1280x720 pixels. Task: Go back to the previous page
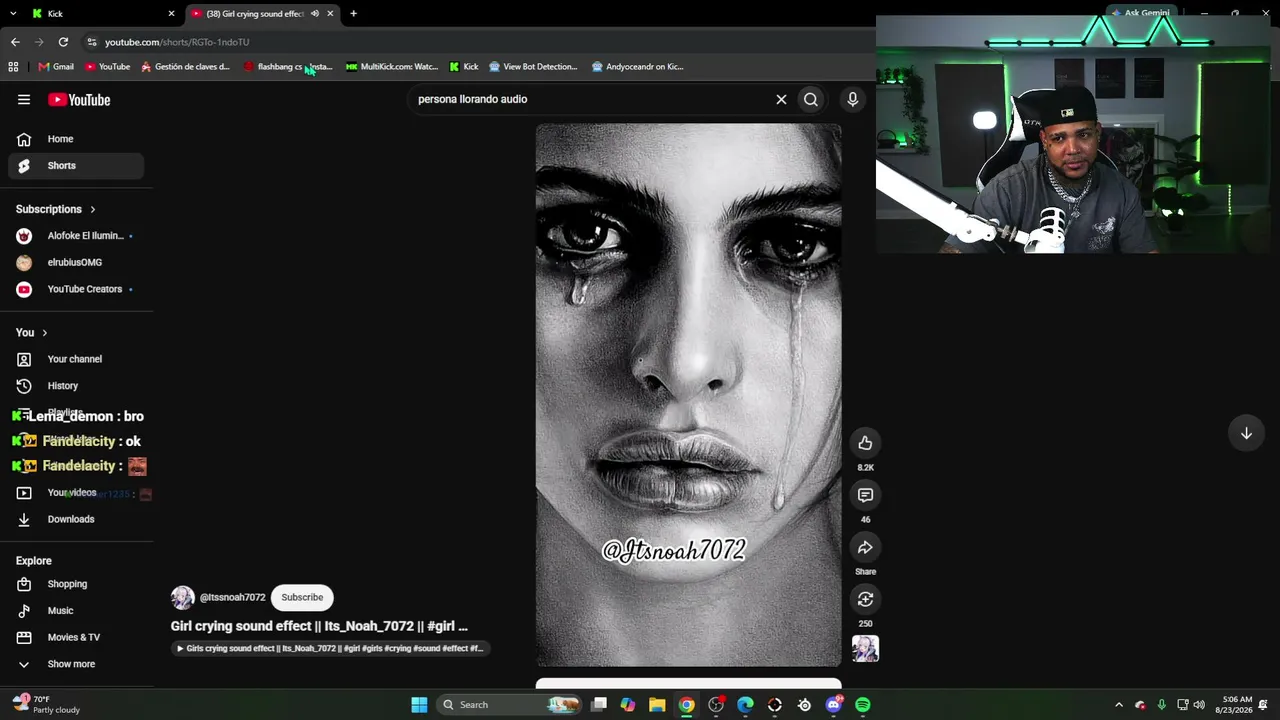pos(15,42)
